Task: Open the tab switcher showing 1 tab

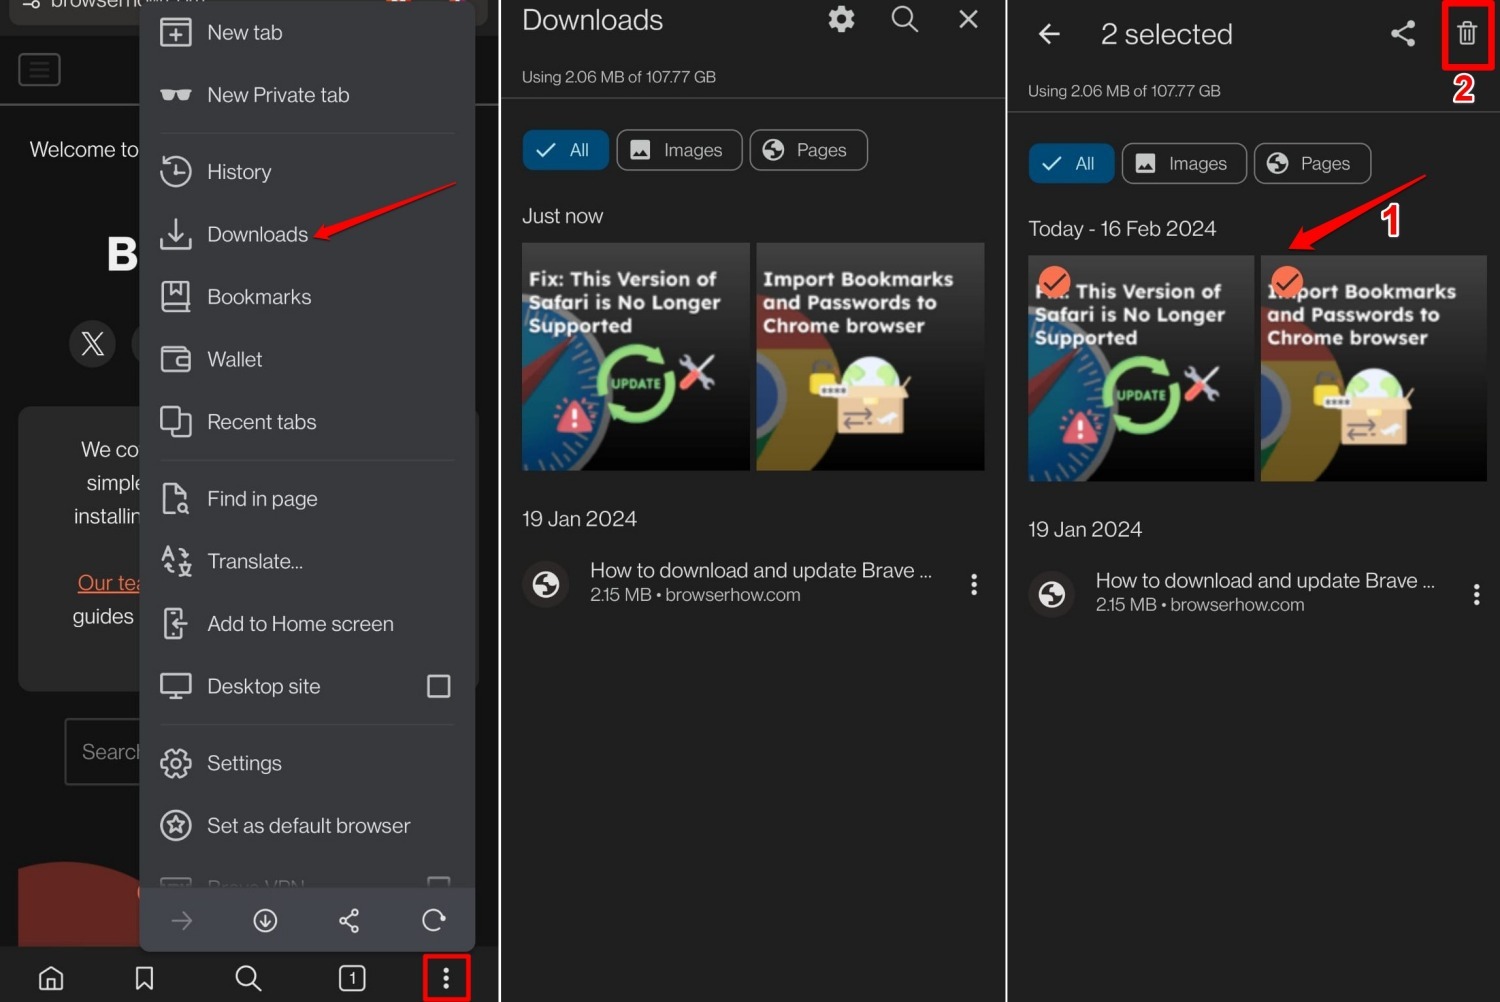Action: [x=352, y=978]
